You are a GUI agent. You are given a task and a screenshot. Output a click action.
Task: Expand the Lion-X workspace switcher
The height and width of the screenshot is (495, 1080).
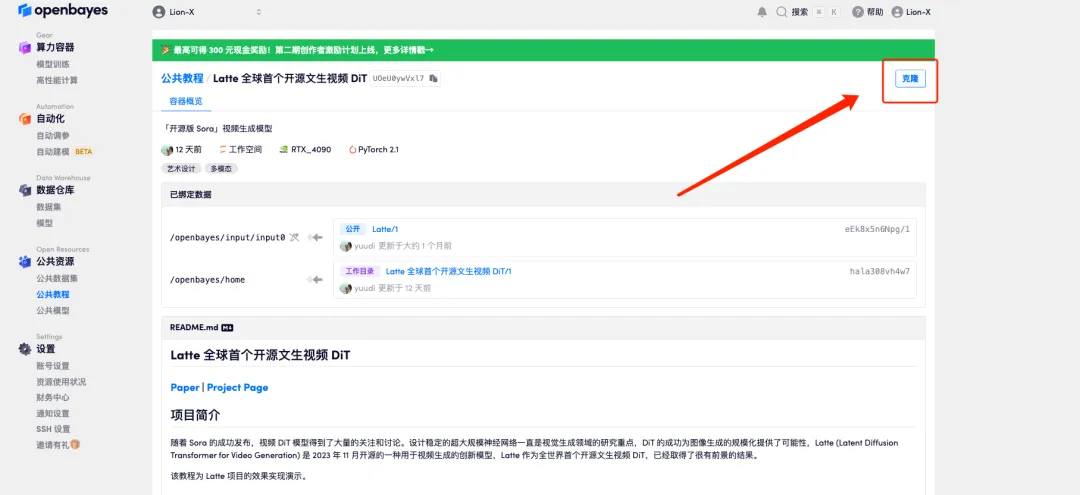(207, 12)
